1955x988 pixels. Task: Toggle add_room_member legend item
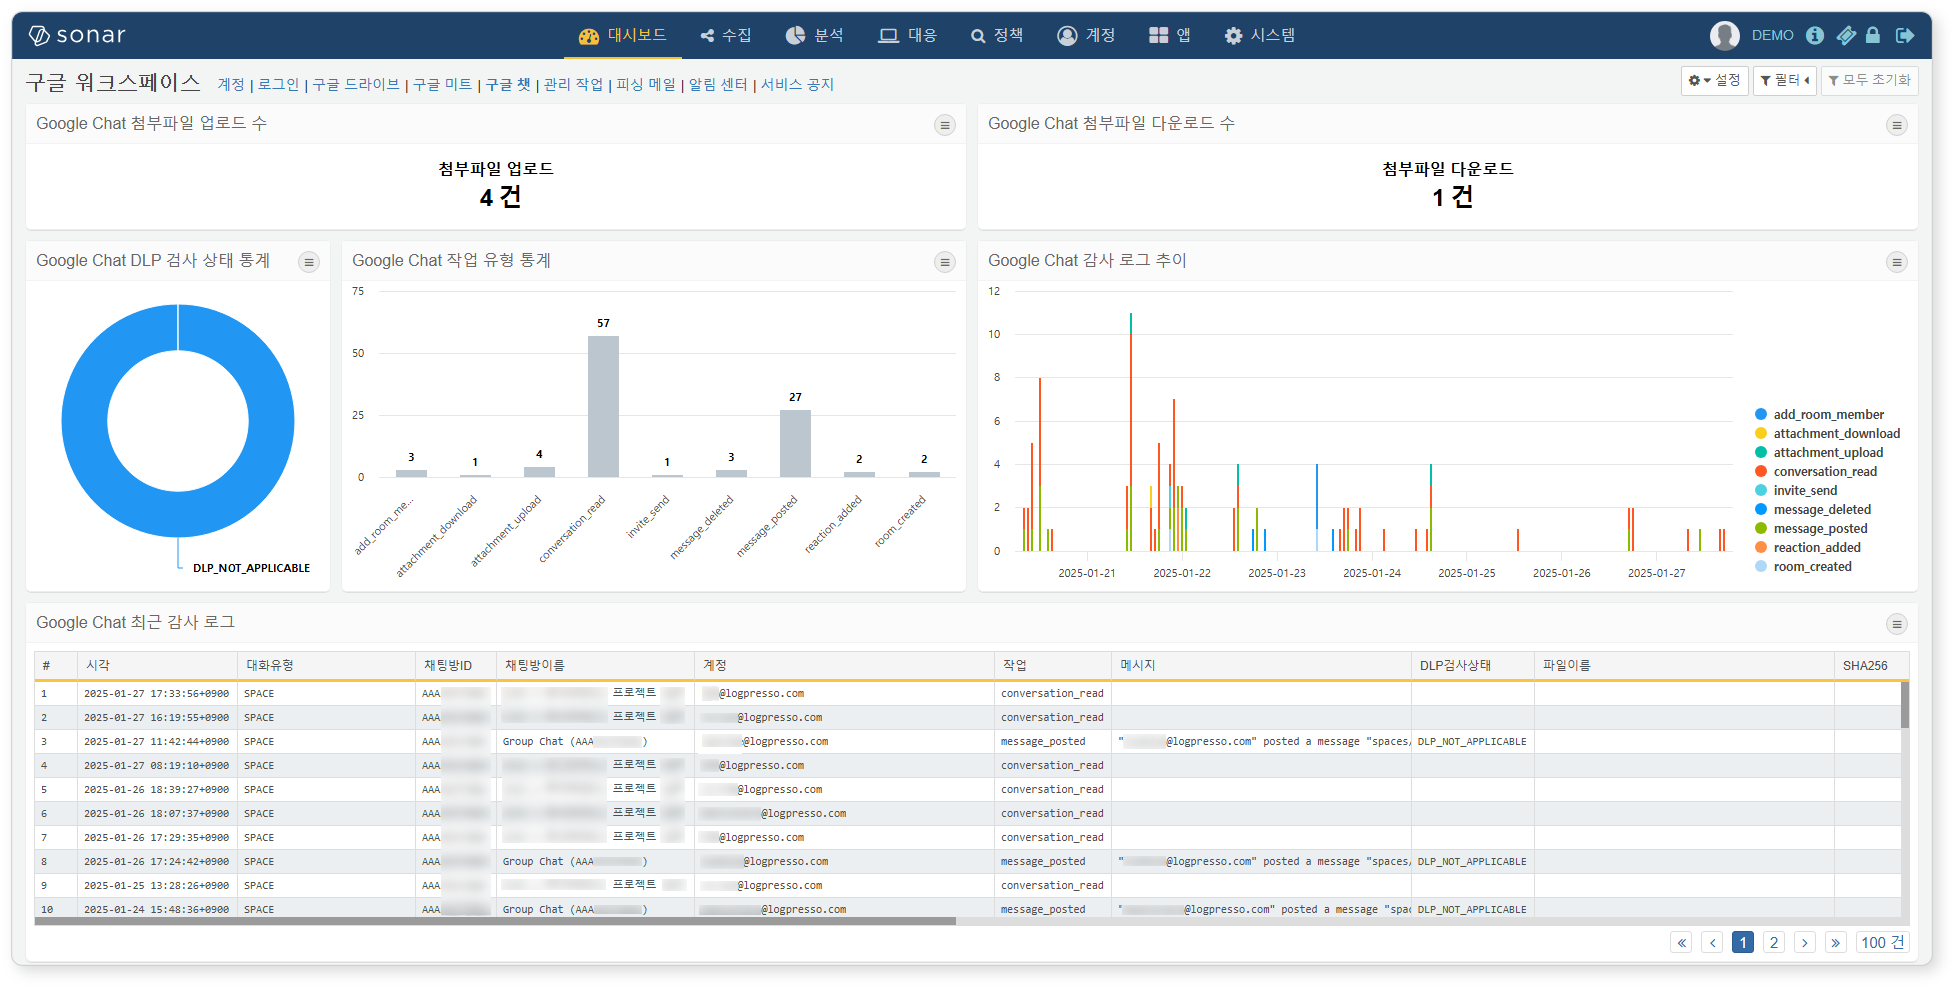click(x=1819, y=415)
